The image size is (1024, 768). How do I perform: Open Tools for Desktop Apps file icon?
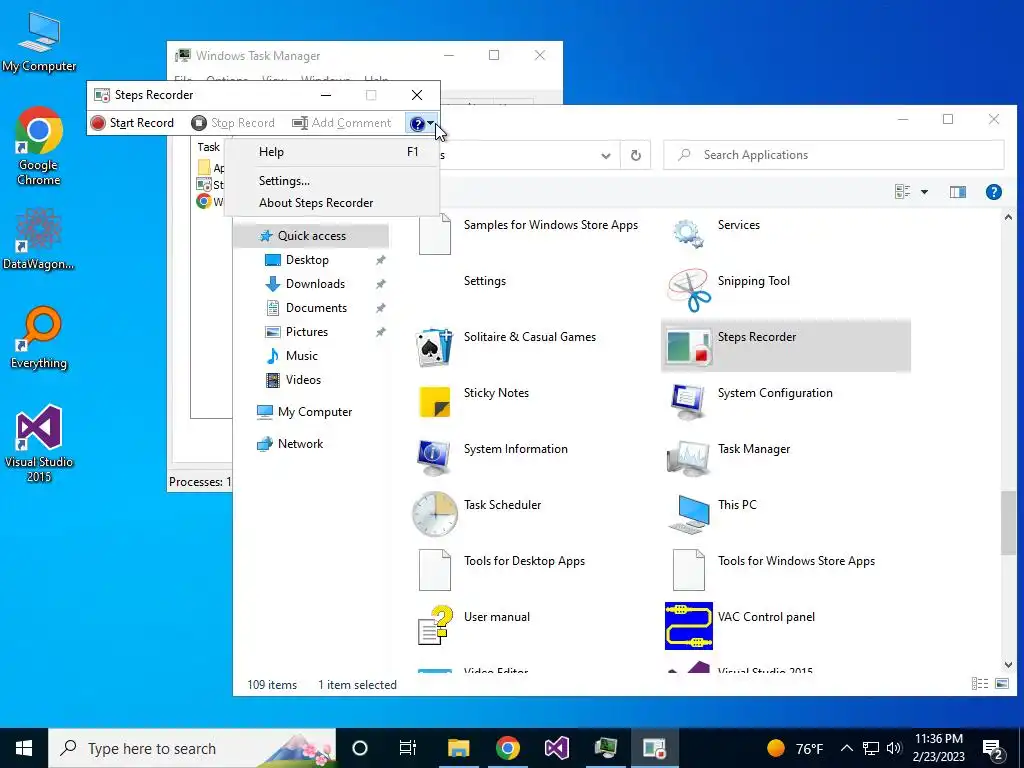(434, 569)
